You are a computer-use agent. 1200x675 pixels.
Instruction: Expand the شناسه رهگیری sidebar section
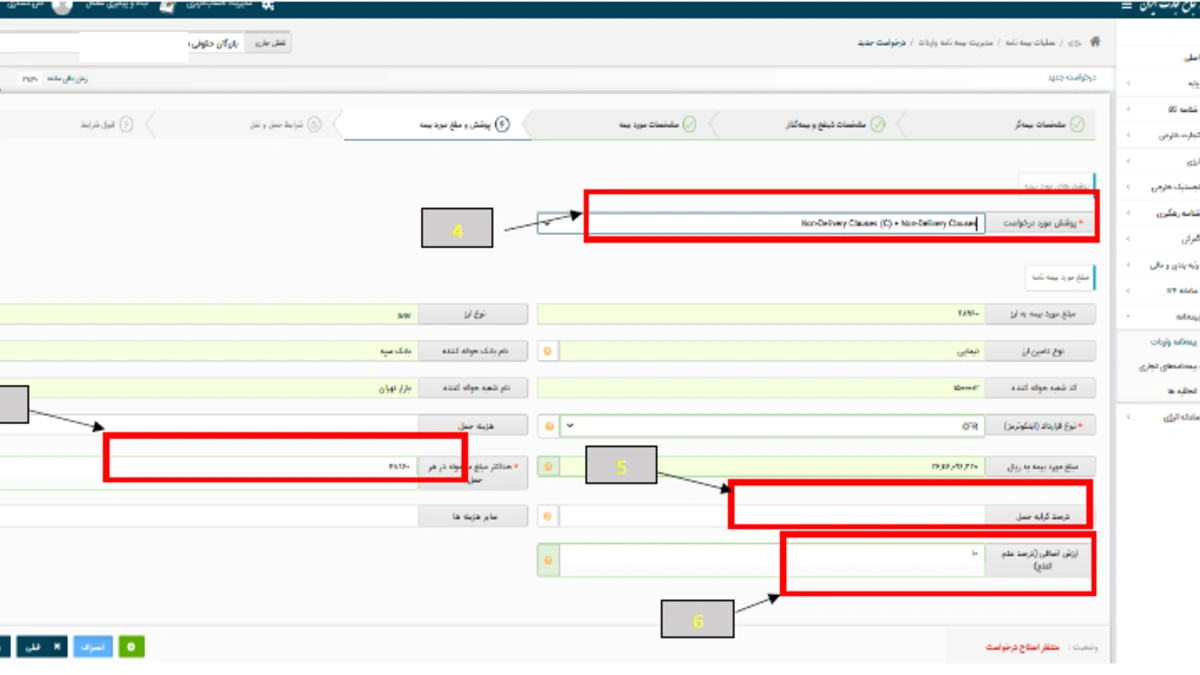tap(1160, 213)
